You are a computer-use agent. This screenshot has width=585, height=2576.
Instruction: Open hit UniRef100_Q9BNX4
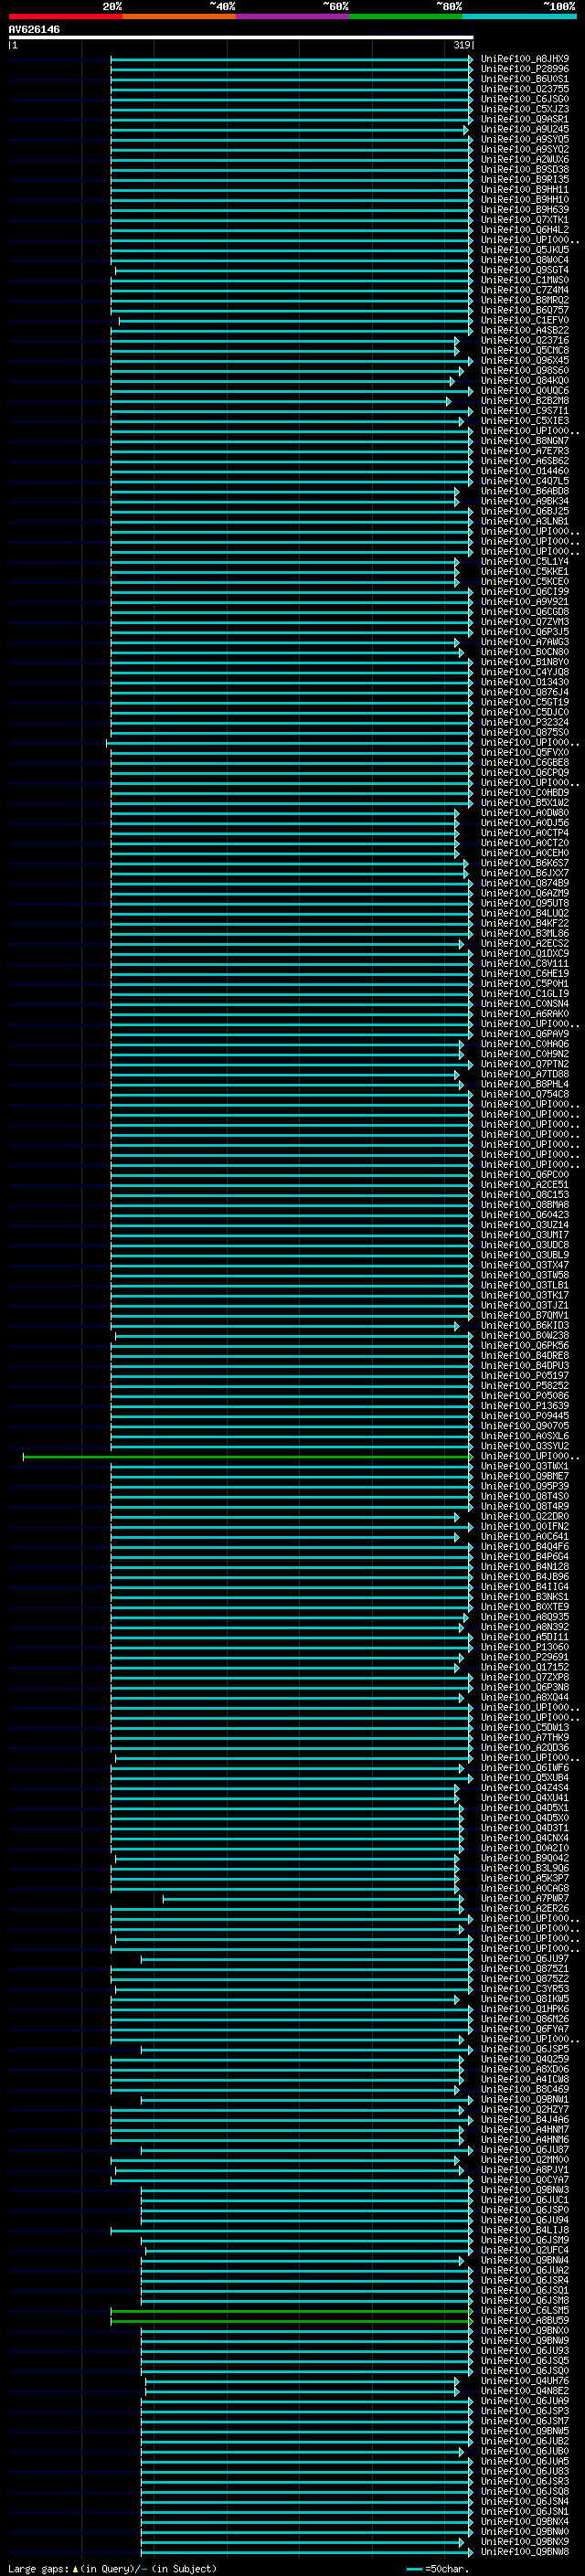[x=525, y=2521]
